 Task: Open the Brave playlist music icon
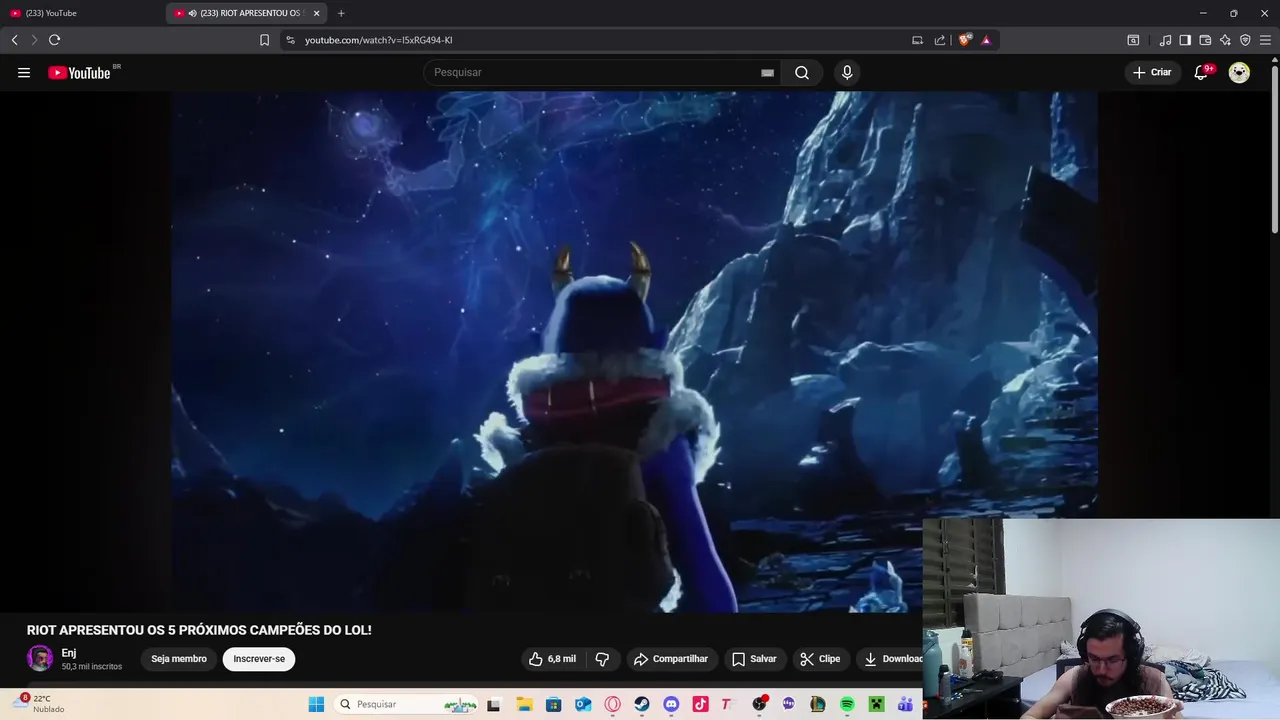(x=1165, y=40)
